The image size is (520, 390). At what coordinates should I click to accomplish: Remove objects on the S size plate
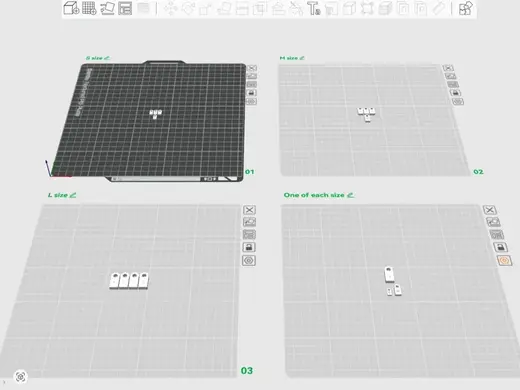point(252,68)
